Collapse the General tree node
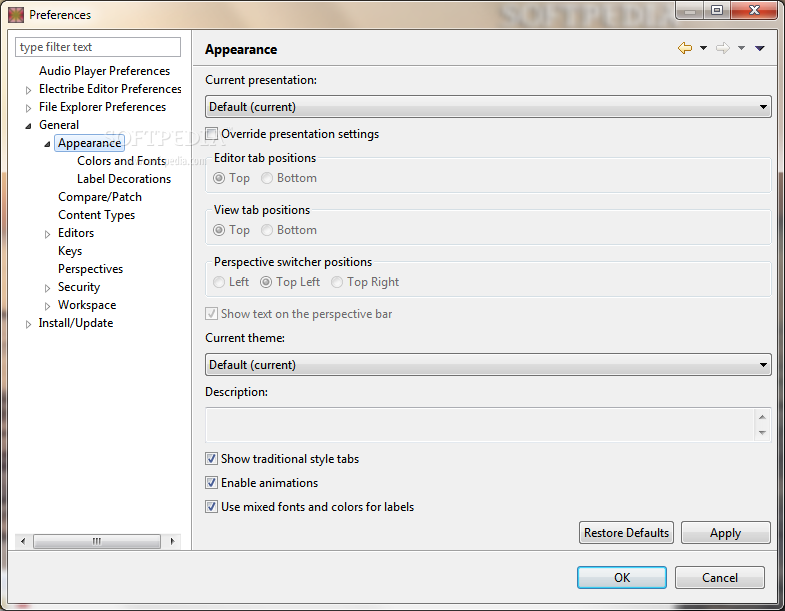785x611 pixels. 29,126
